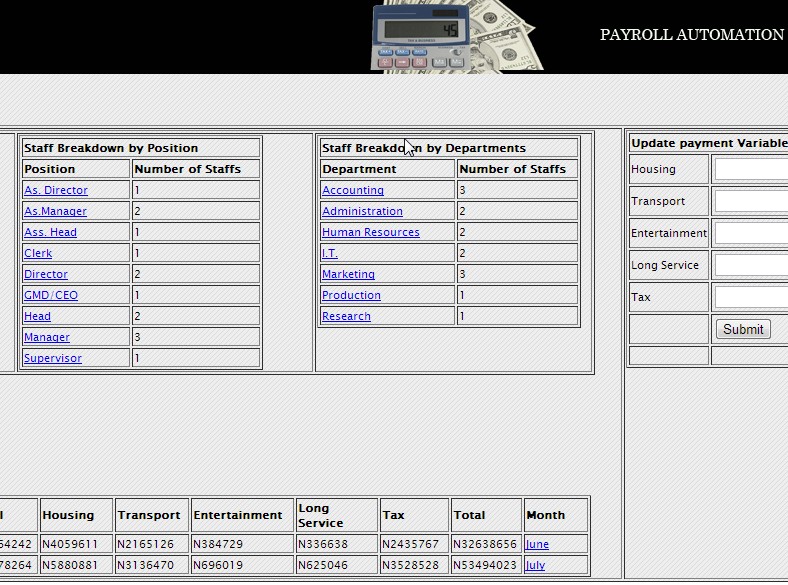Focus the Transport input field
Image resolution: width=788 pixels, height=585 pixels.
click(751, 201)
